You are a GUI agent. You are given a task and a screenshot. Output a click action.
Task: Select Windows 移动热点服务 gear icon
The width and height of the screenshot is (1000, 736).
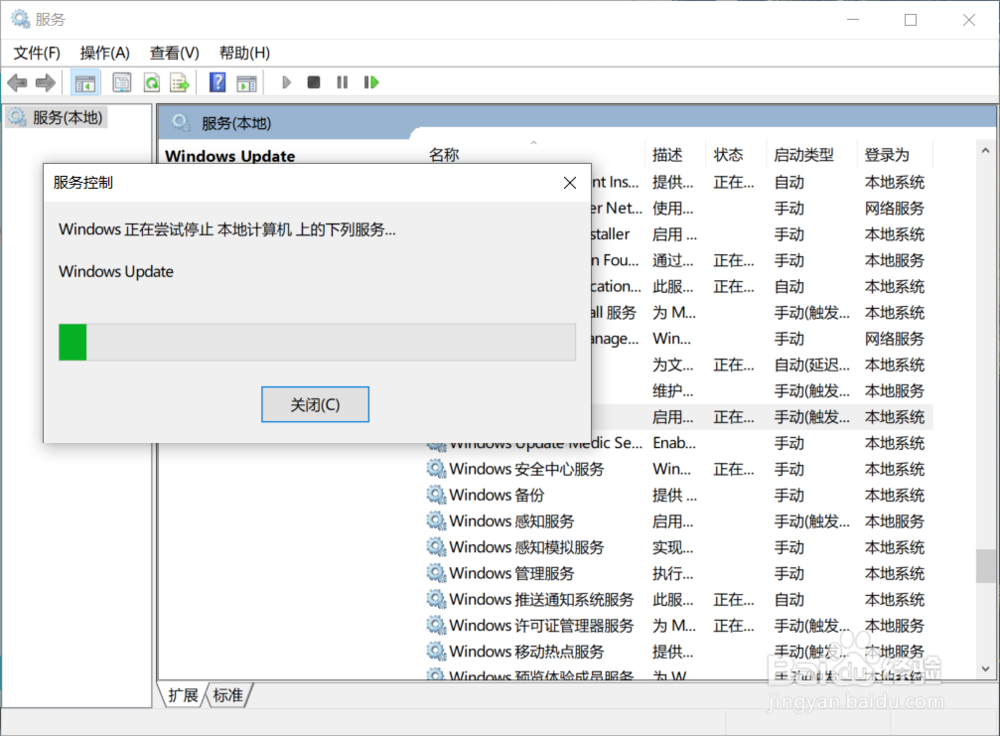click(x=436, y=652)
